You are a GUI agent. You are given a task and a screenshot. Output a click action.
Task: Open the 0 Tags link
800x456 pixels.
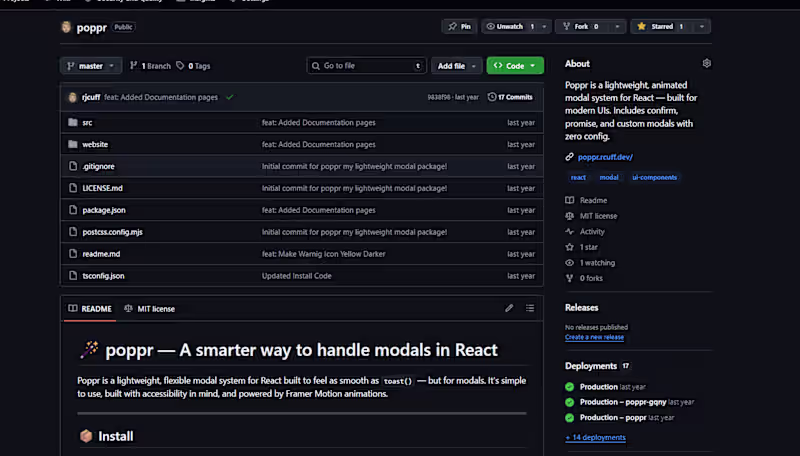coord(193,66)
